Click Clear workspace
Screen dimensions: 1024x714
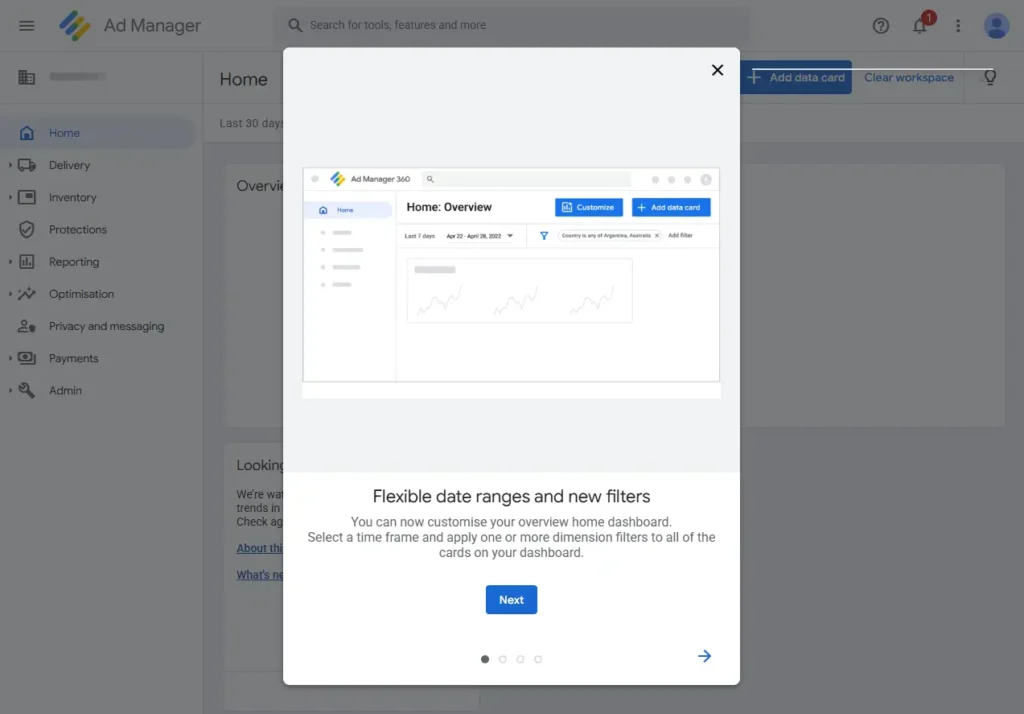908,78
